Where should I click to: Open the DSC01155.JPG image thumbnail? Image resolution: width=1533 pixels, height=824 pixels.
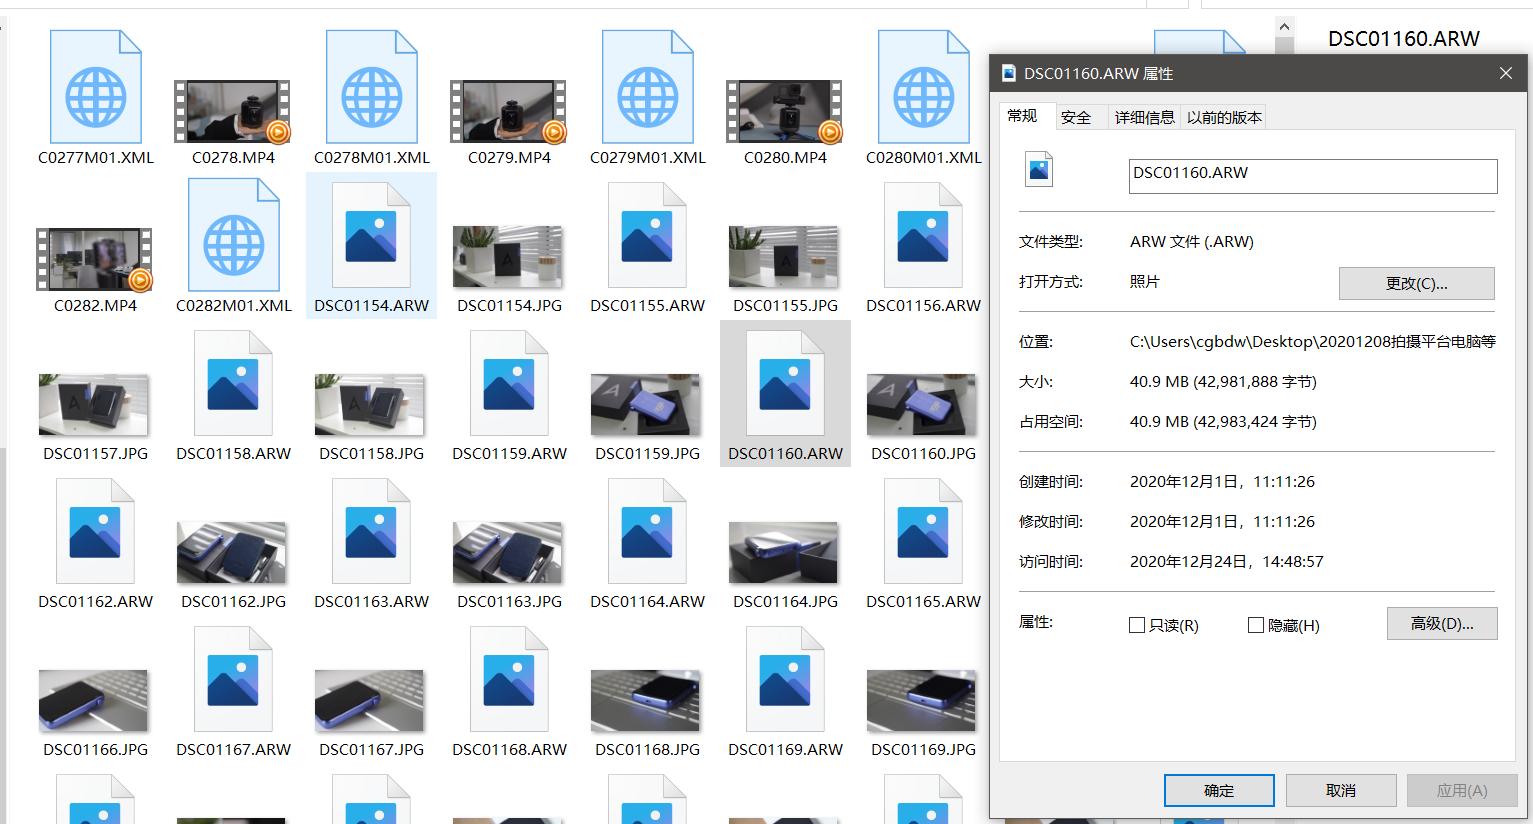[784, 257]
